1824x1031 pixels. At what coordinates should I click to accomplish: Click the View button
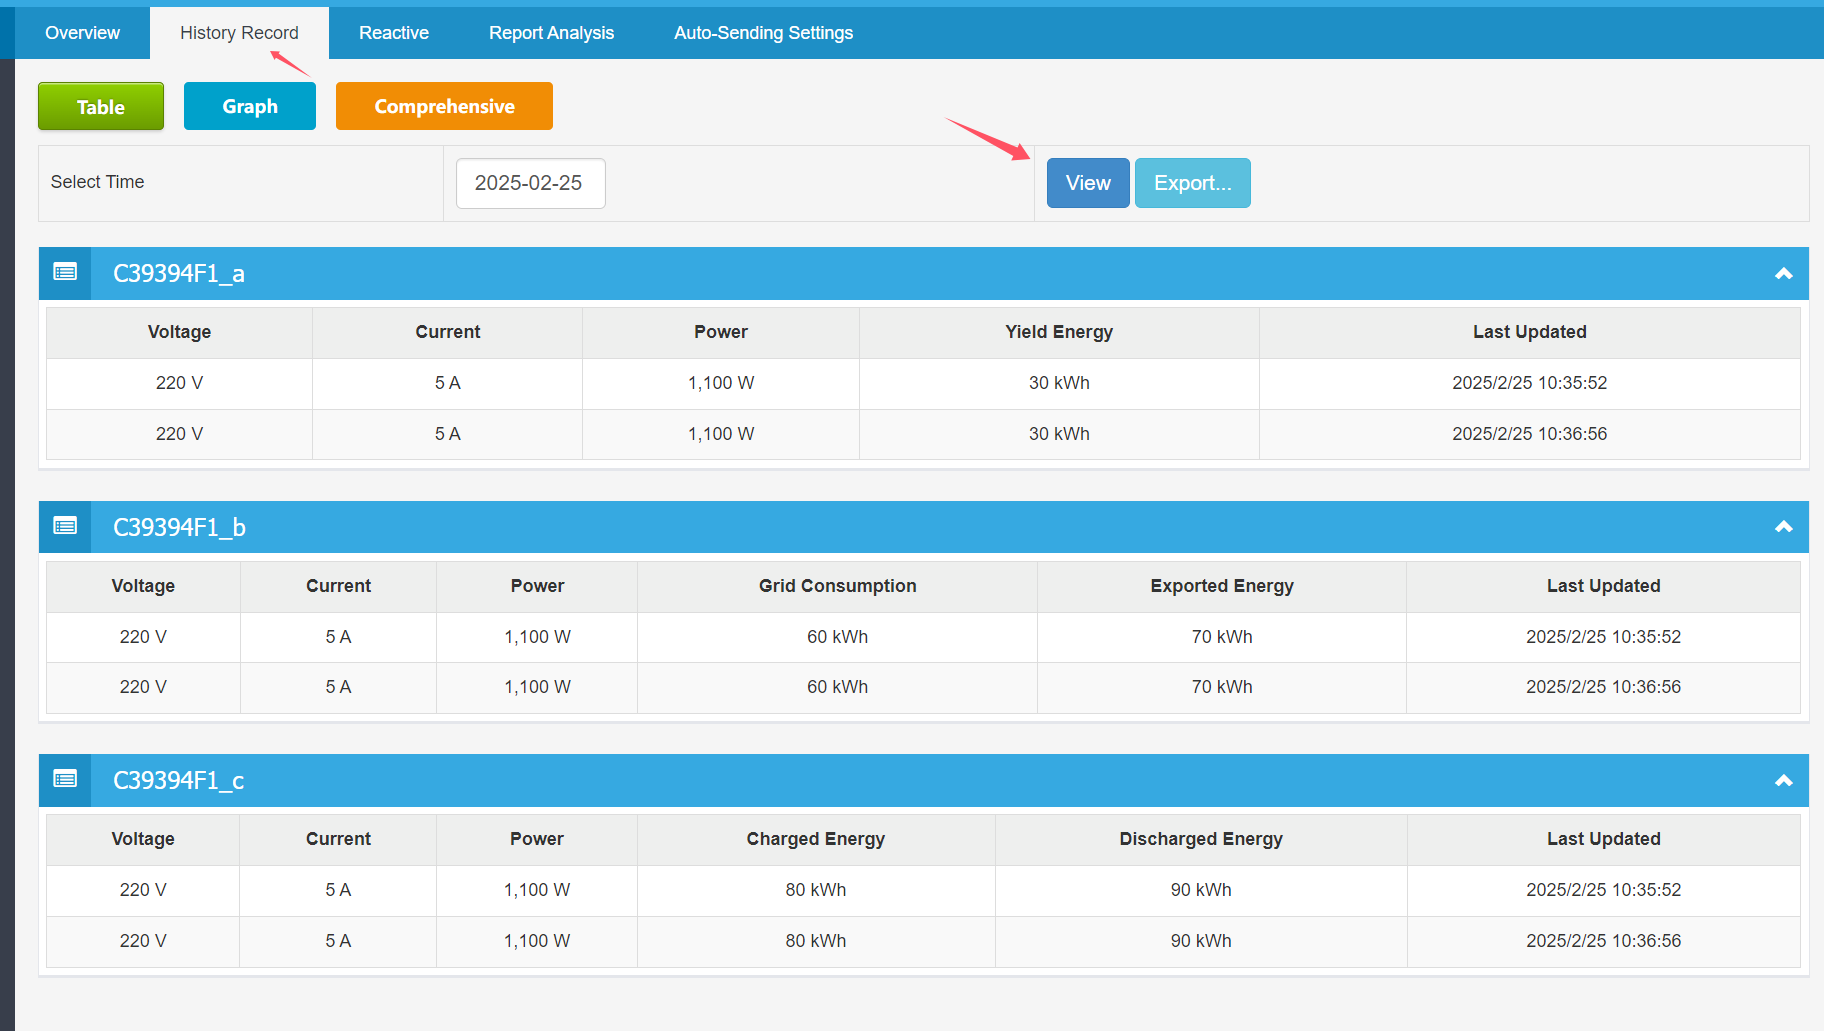pyautogui.click(x=1088, y=183)
